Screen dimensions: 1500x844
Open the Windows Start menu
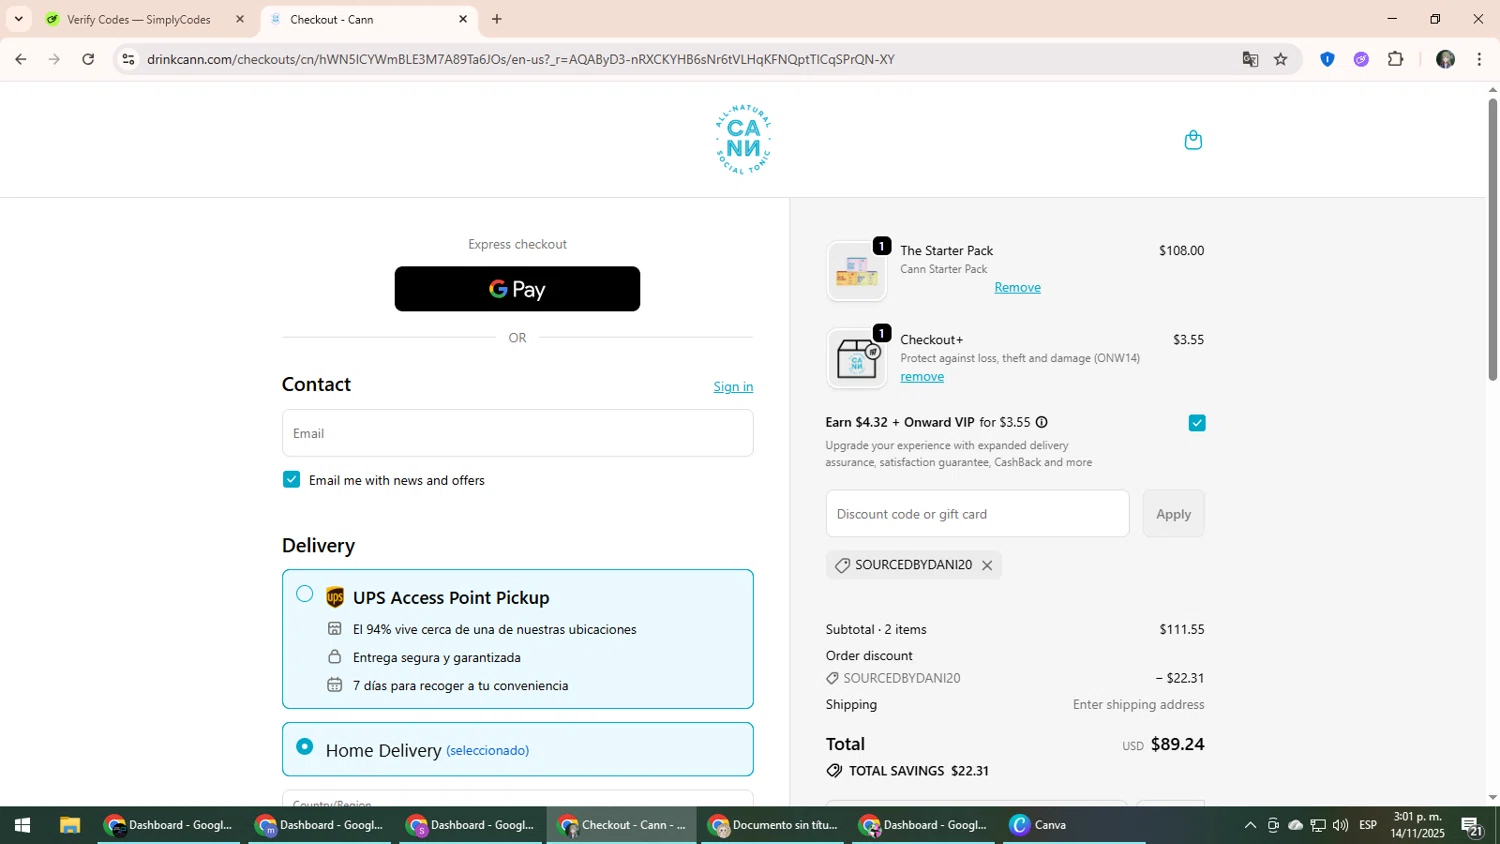click(22, 825)
